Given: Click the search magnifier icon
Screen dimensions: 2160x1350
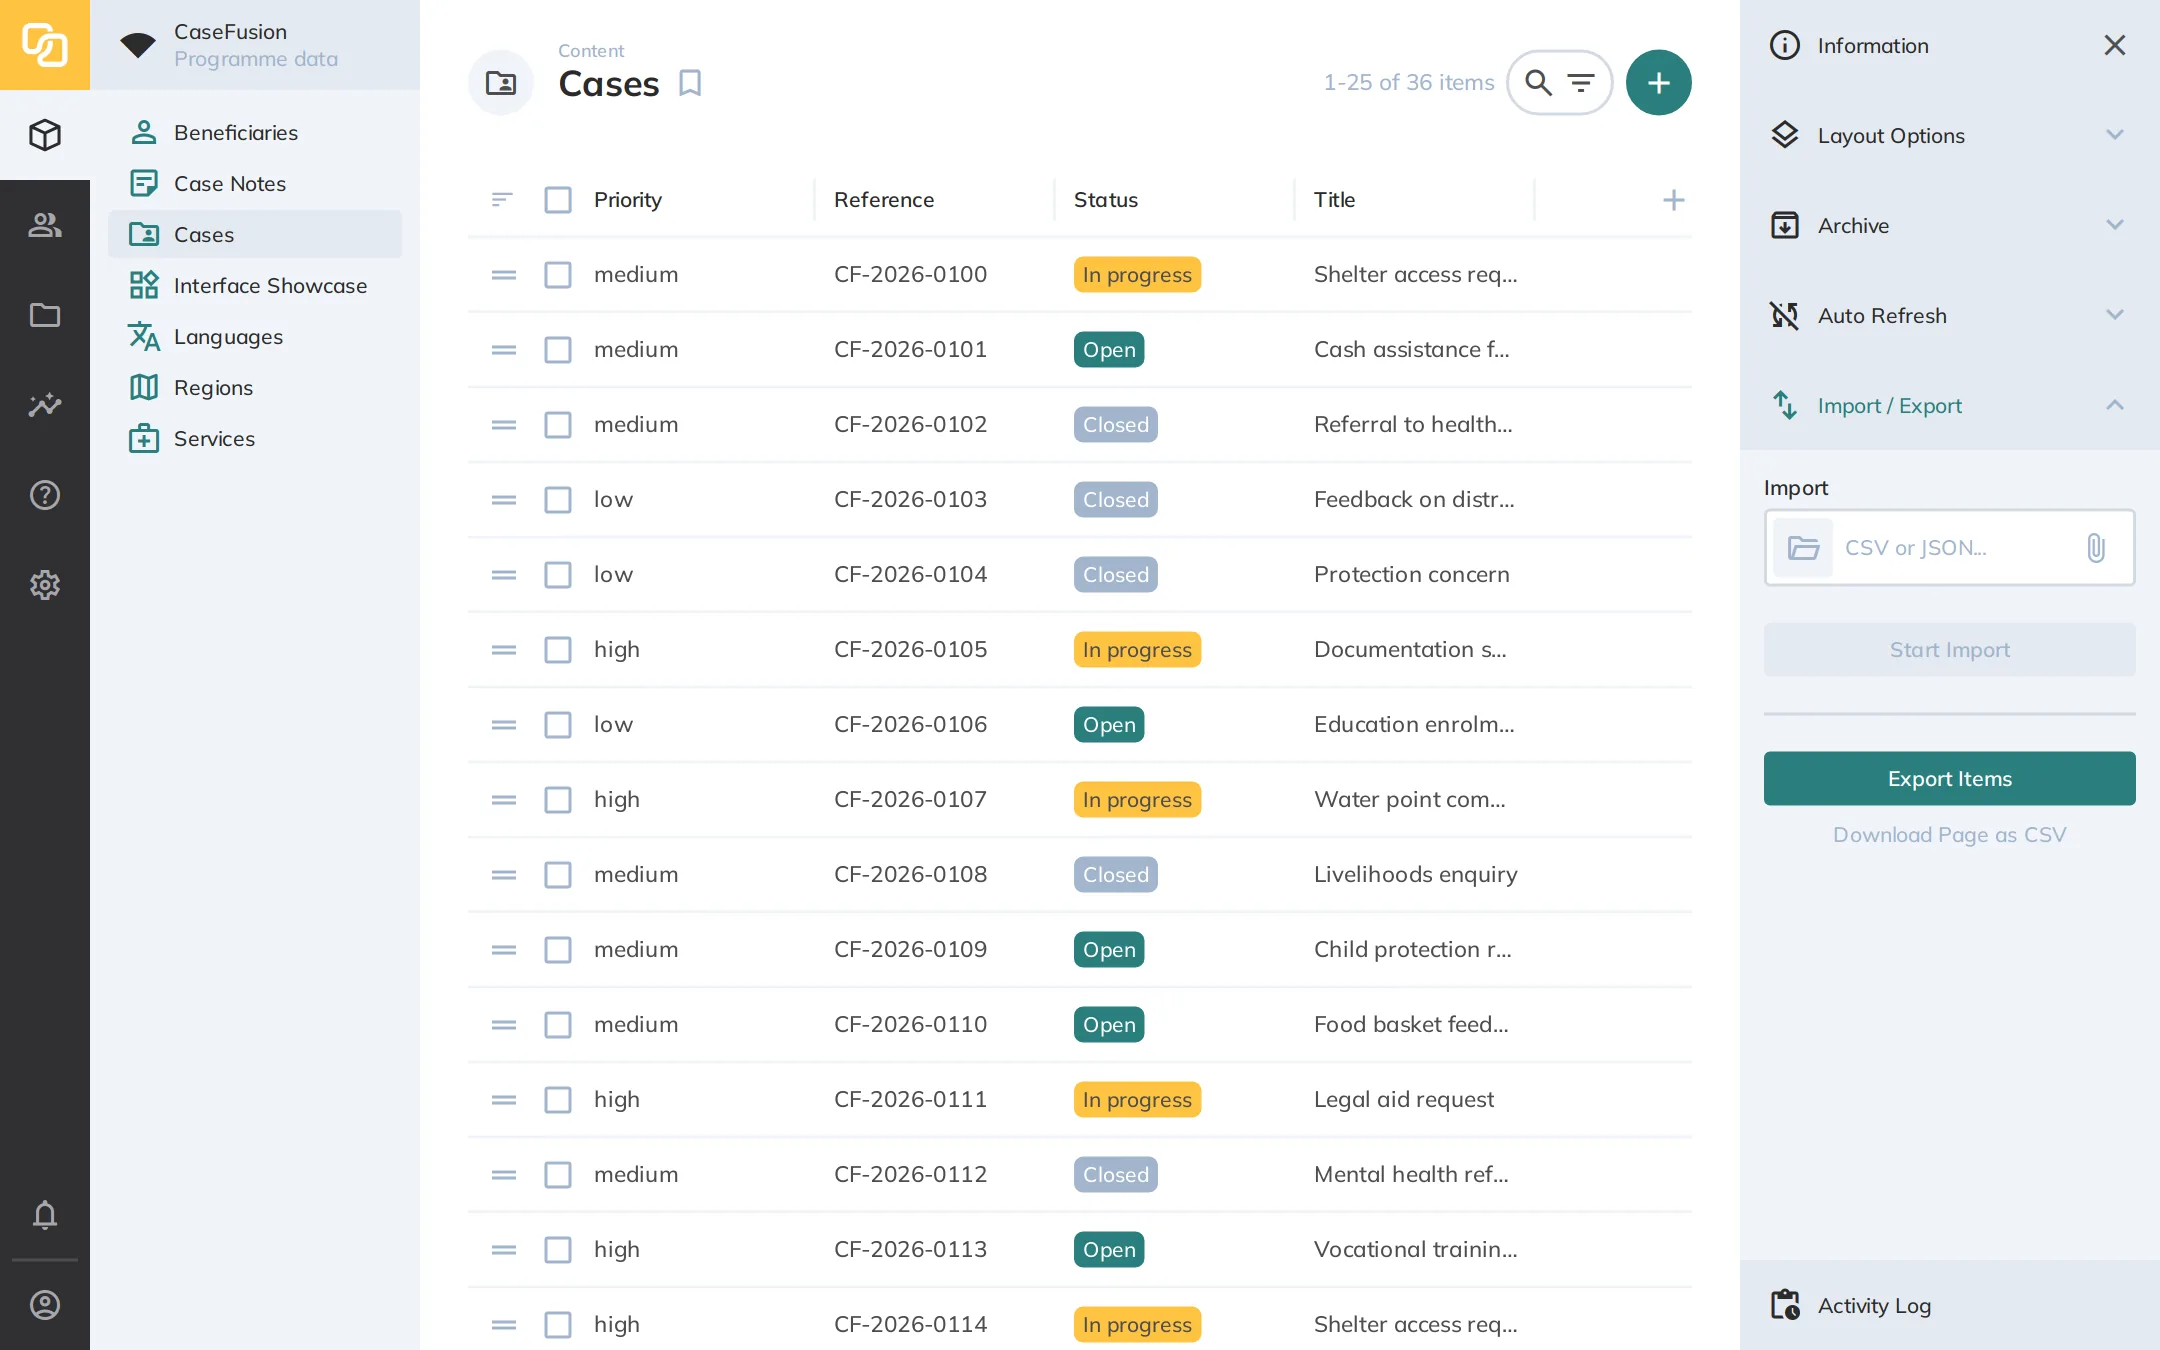Looking at the screenshot, I should tap(1539, 83).
